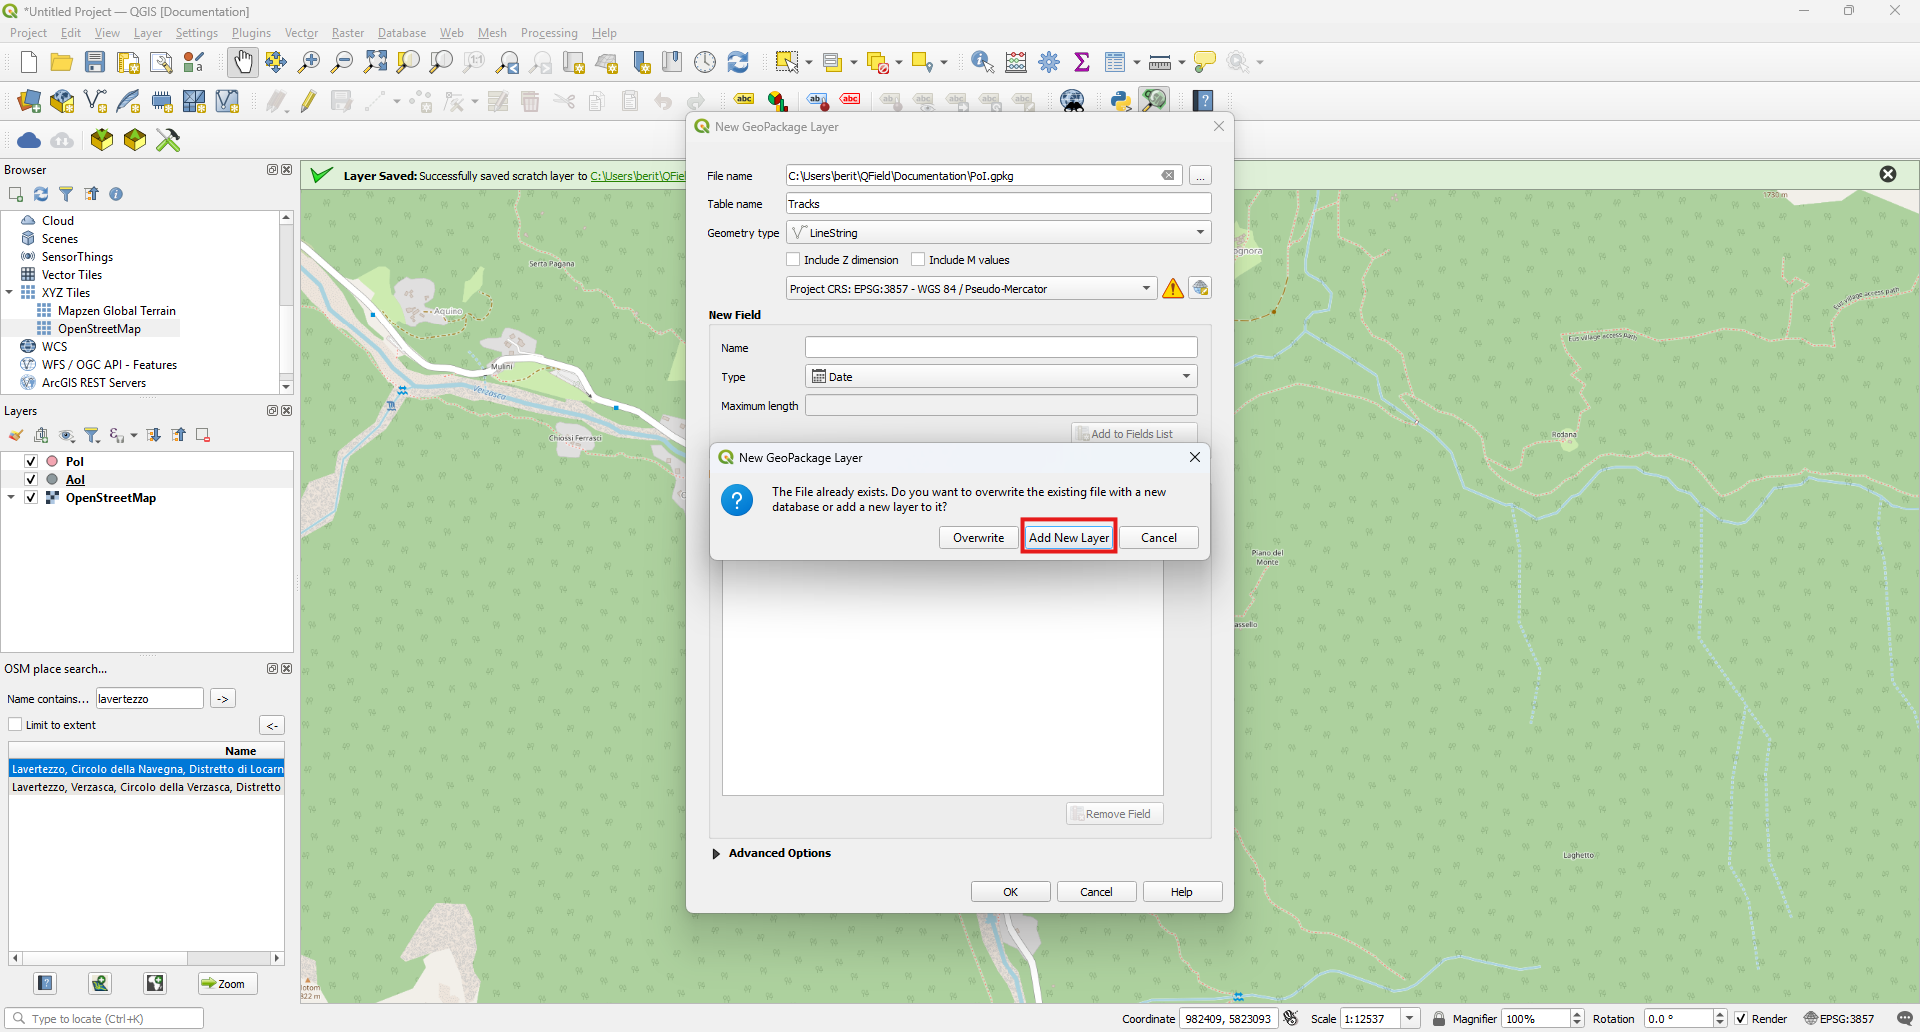
Task: Check the Limit to extent option
Action: point(15,725)
